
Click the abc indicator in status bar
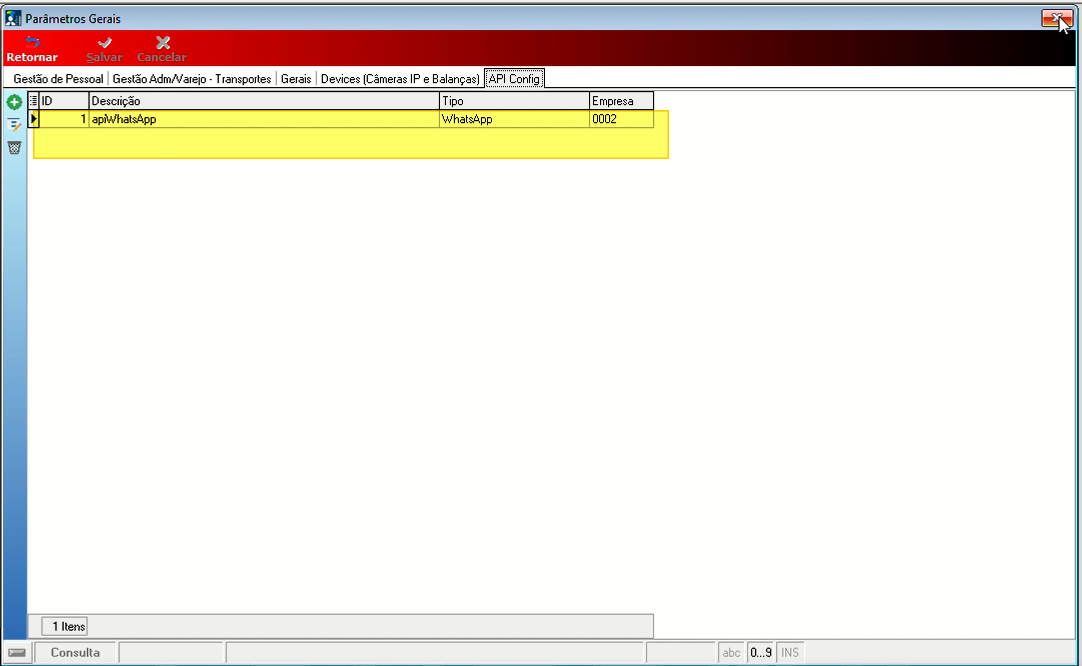[731, 652]
